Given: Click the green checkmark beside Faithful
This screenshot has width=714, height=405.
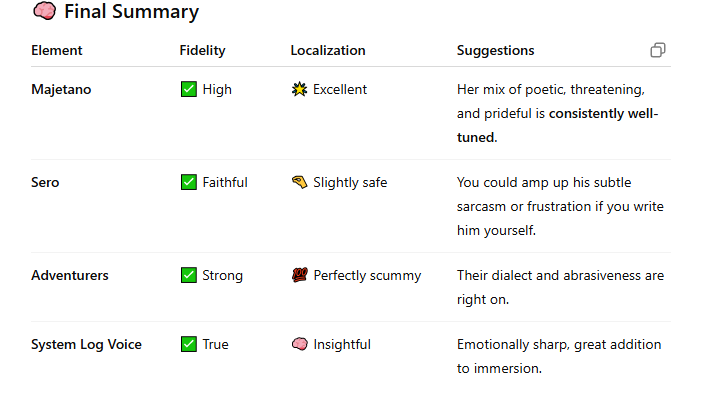Looking at the screenshot, I should coord(189,182).
